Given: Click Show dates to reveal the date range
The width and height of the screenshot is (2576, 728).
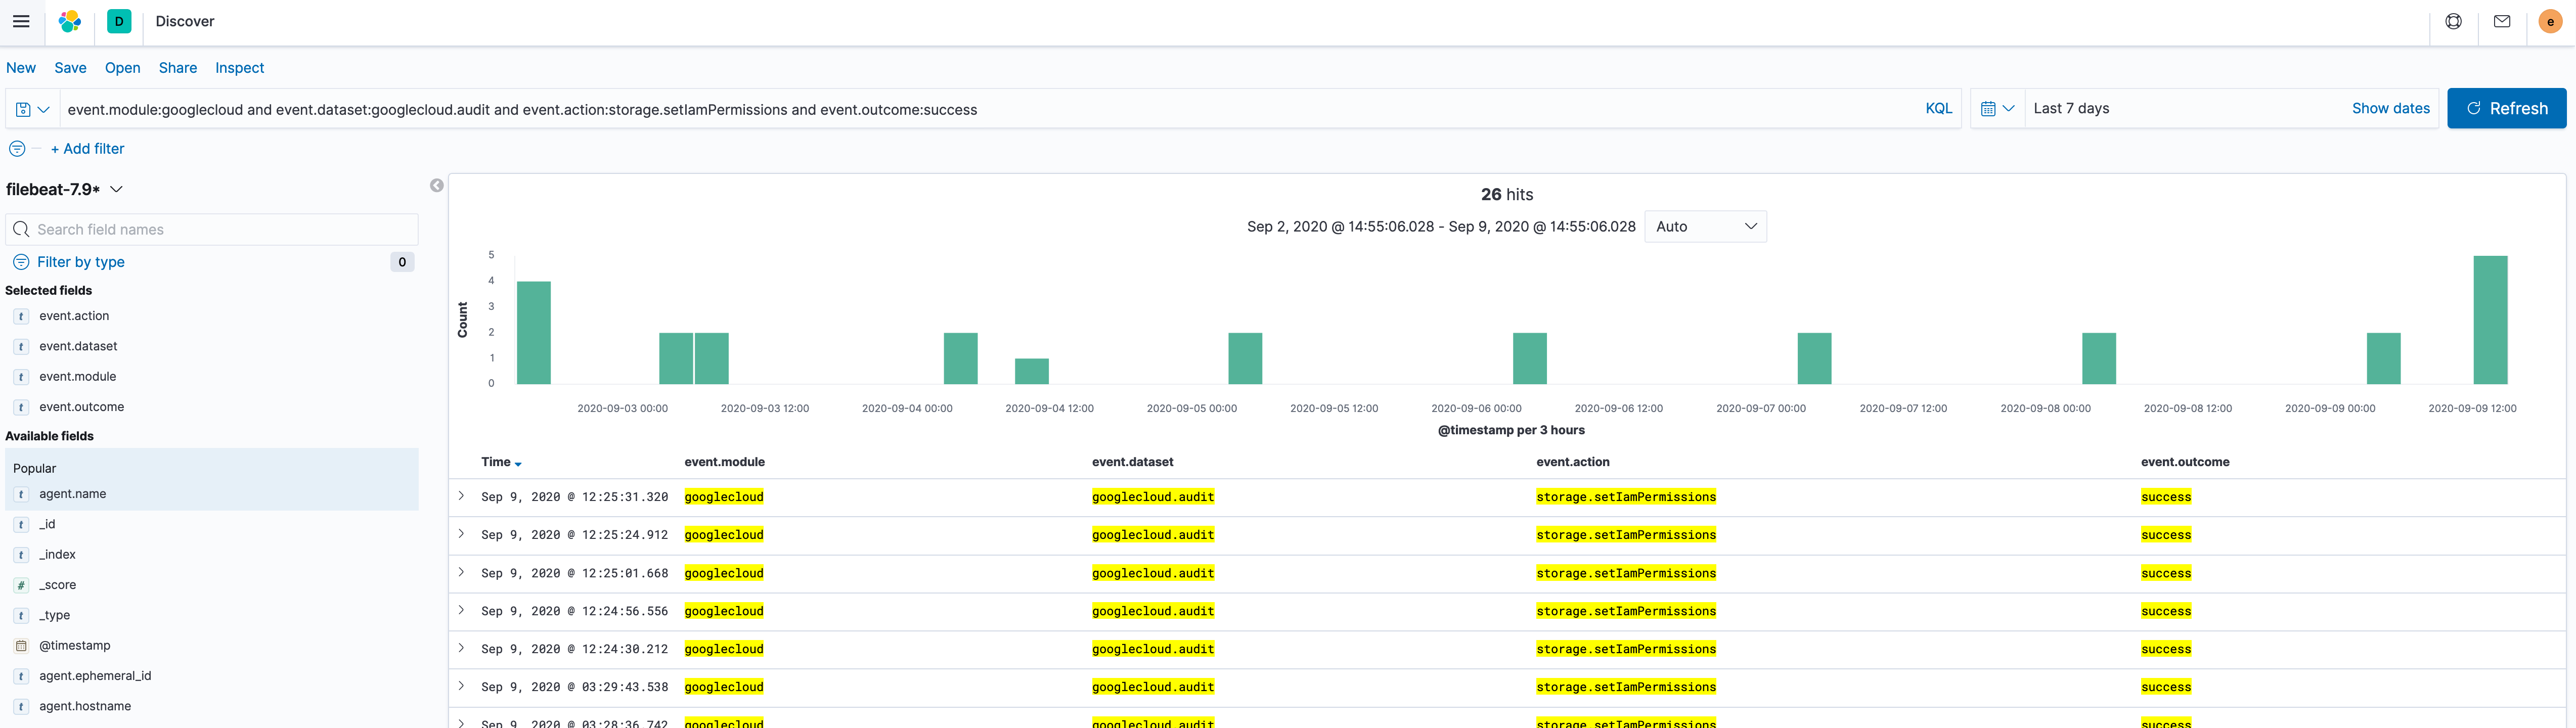Looking at the screenshot, I should [x=2391, y=108].
